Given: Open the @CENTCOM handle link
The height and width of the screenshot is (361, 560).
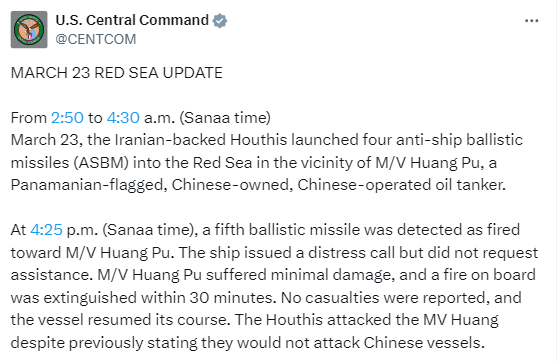Looking at the screenshot, I should click(96, 39).
